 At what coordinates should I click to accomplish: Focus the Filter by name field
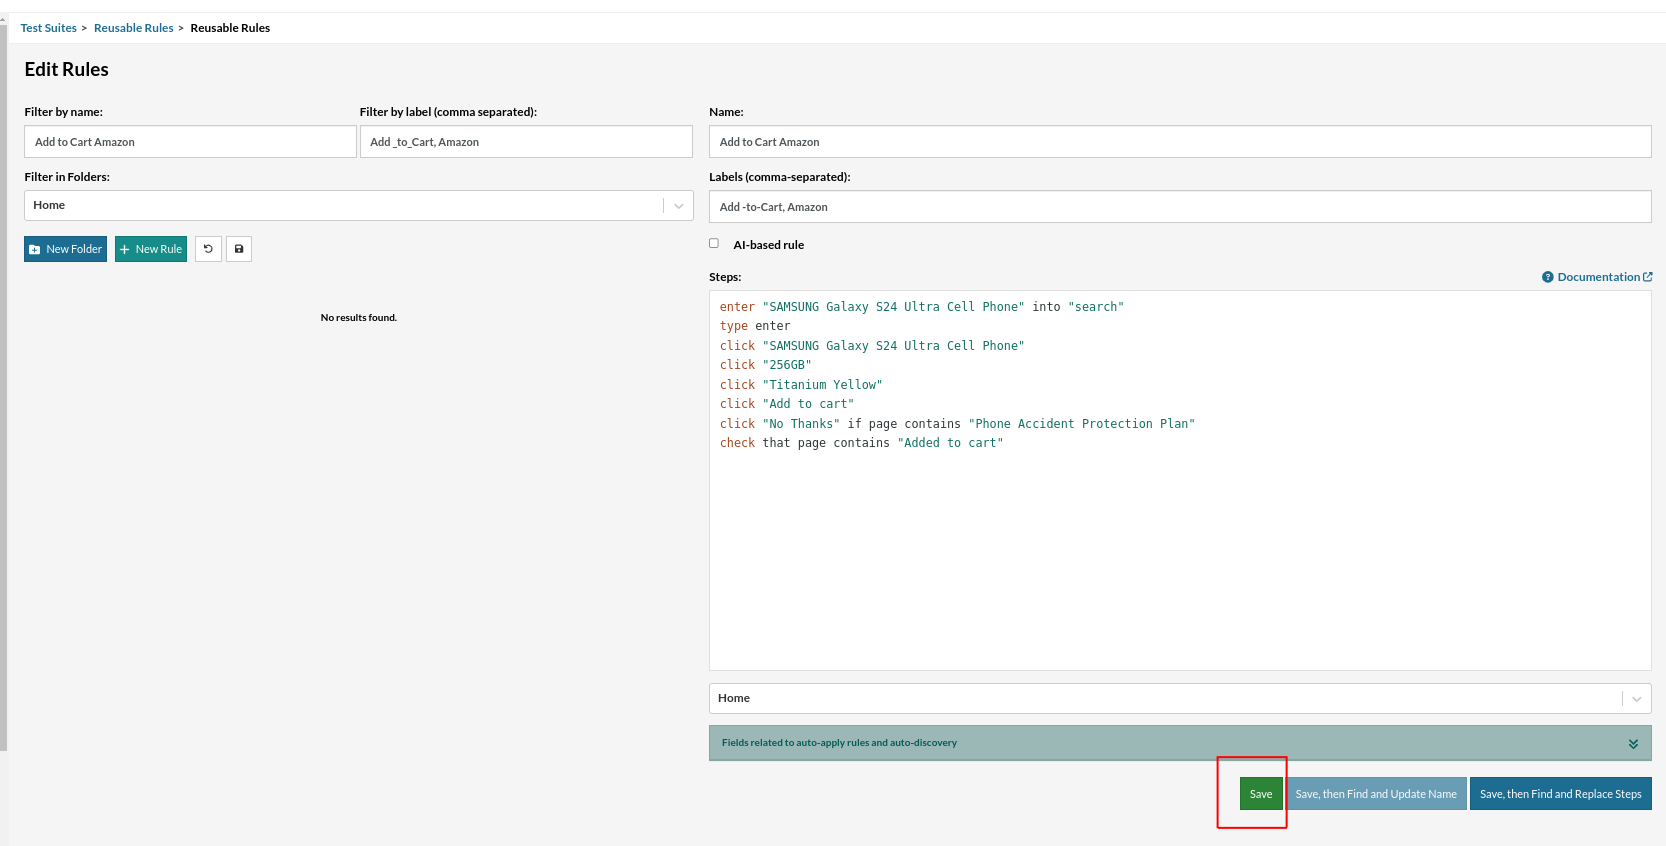coord(190,142)
